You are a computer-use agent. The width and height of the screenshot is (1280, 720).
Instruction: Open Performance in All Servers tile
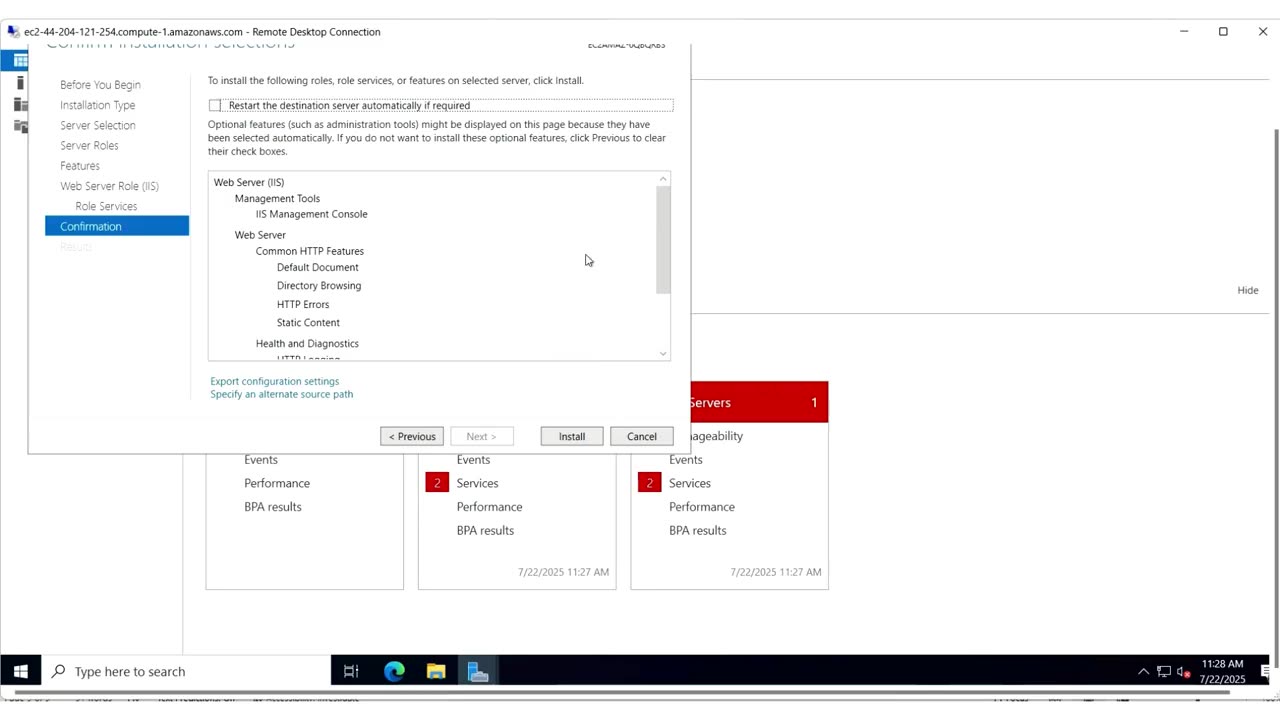click(702, 507)
